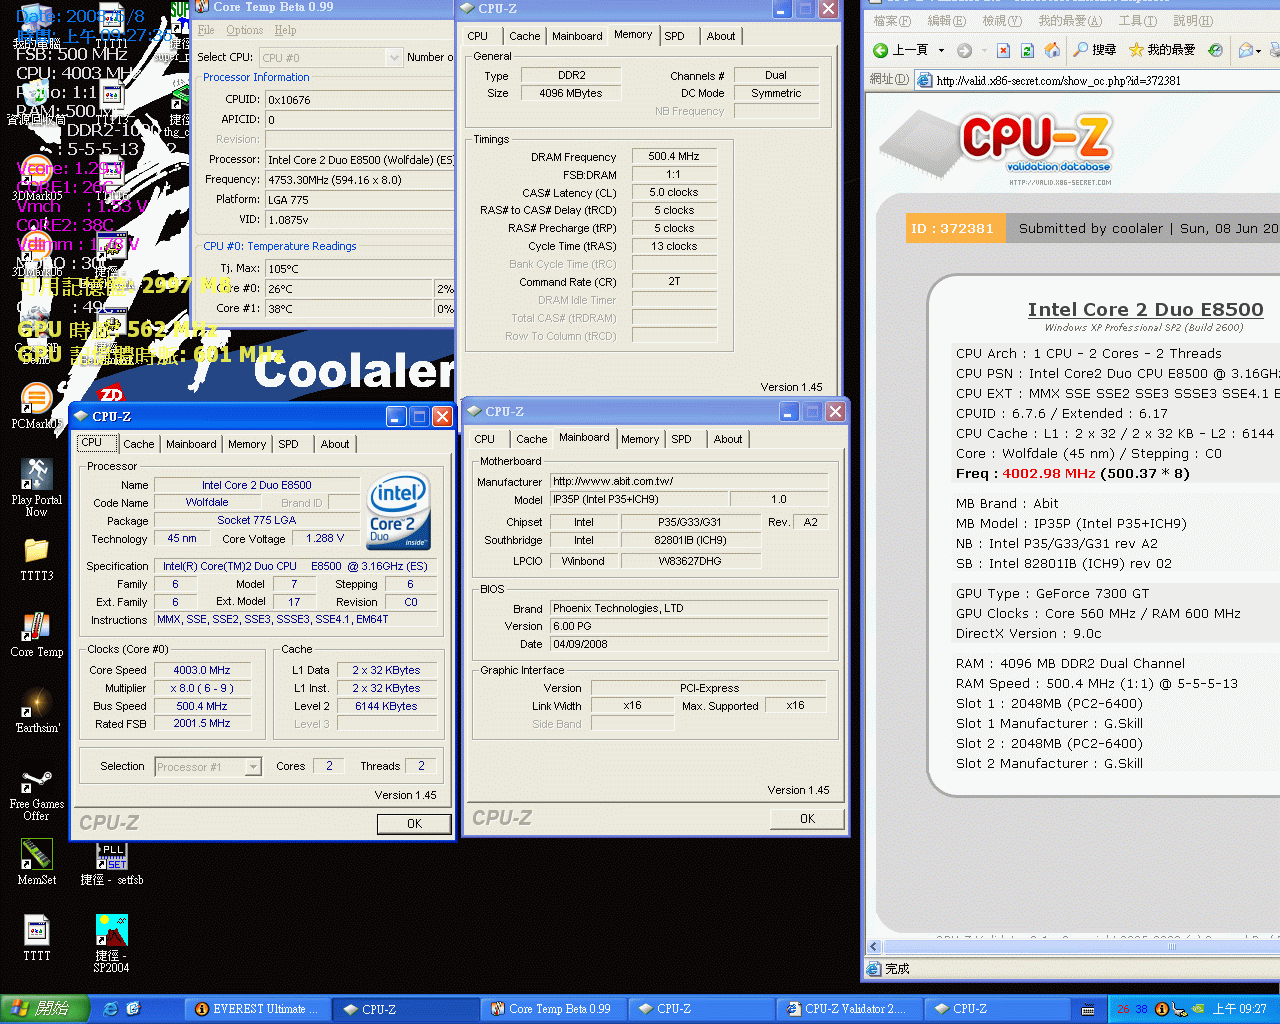The image size is (1280, 1024).
Task: Open the IE Favorites star button
Action: tap(1162, 50)
